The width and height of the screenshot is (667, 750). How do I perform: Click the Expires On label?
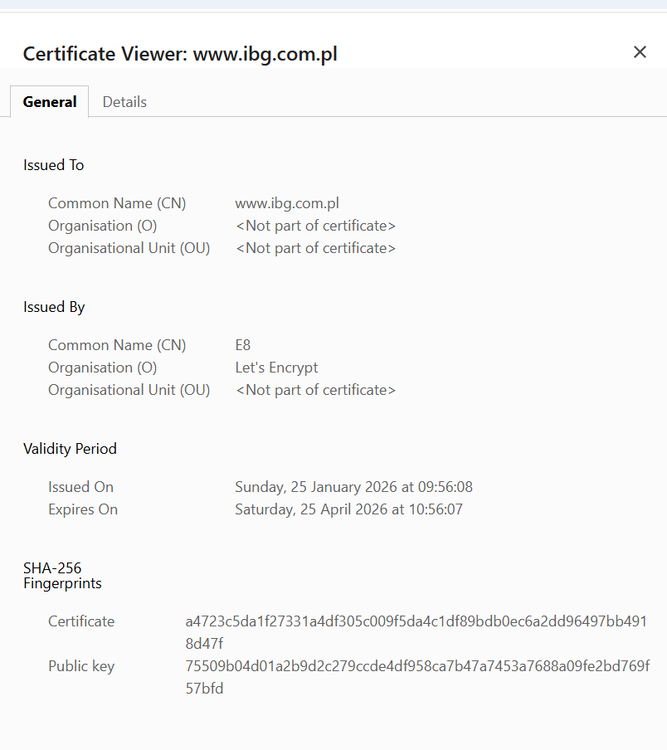pos(83,509)
